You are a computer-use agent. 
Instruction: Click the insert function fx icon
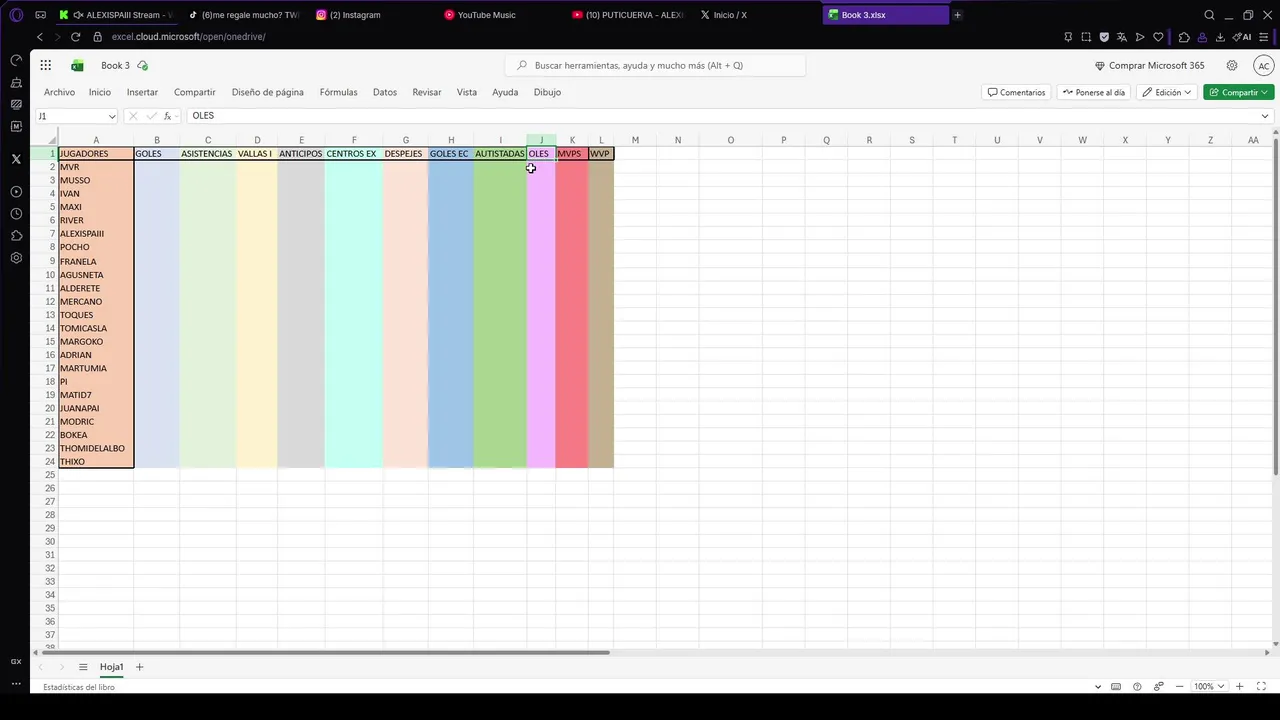(168, 116)
